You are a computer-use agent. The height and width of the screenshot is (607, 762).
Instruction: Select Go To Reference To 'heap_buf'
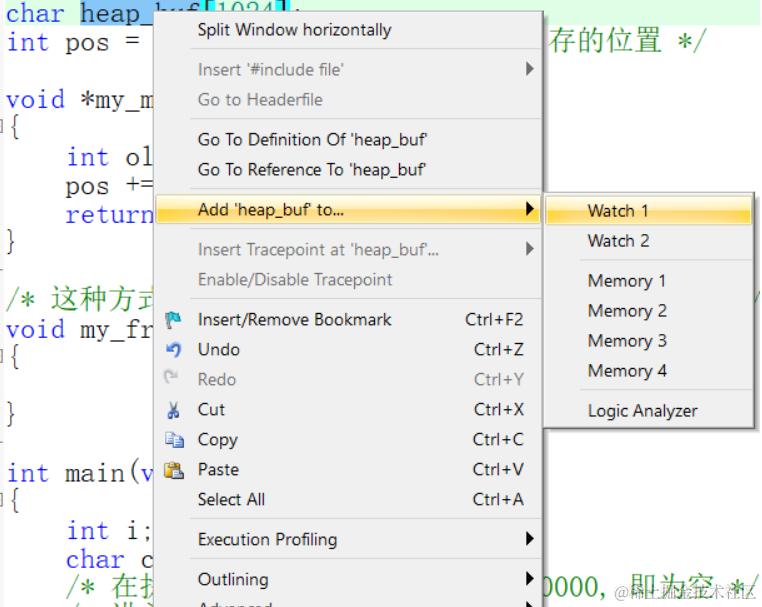(348, 170)
